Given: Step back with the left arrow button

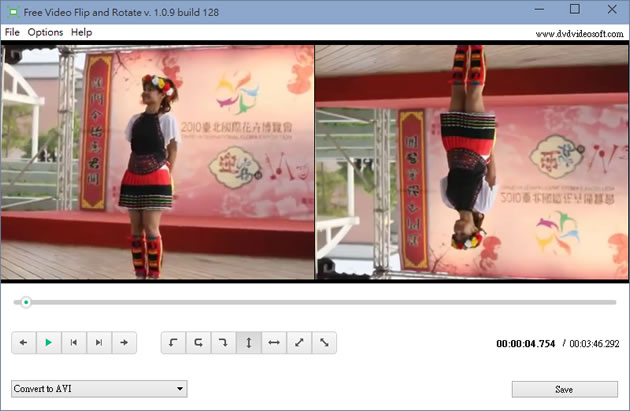Looking at the screenshot, I should coord(23,343).
